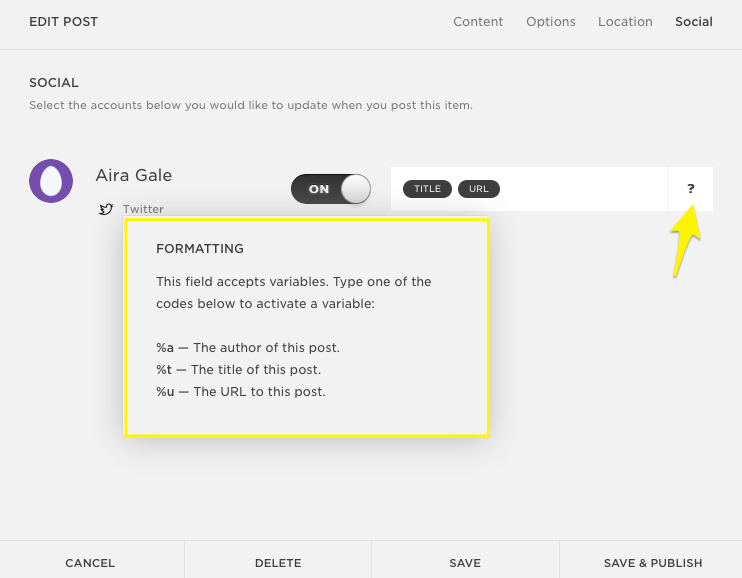Click the Twitter bird icon
The image size is (742, 578).
pos(105,209)
